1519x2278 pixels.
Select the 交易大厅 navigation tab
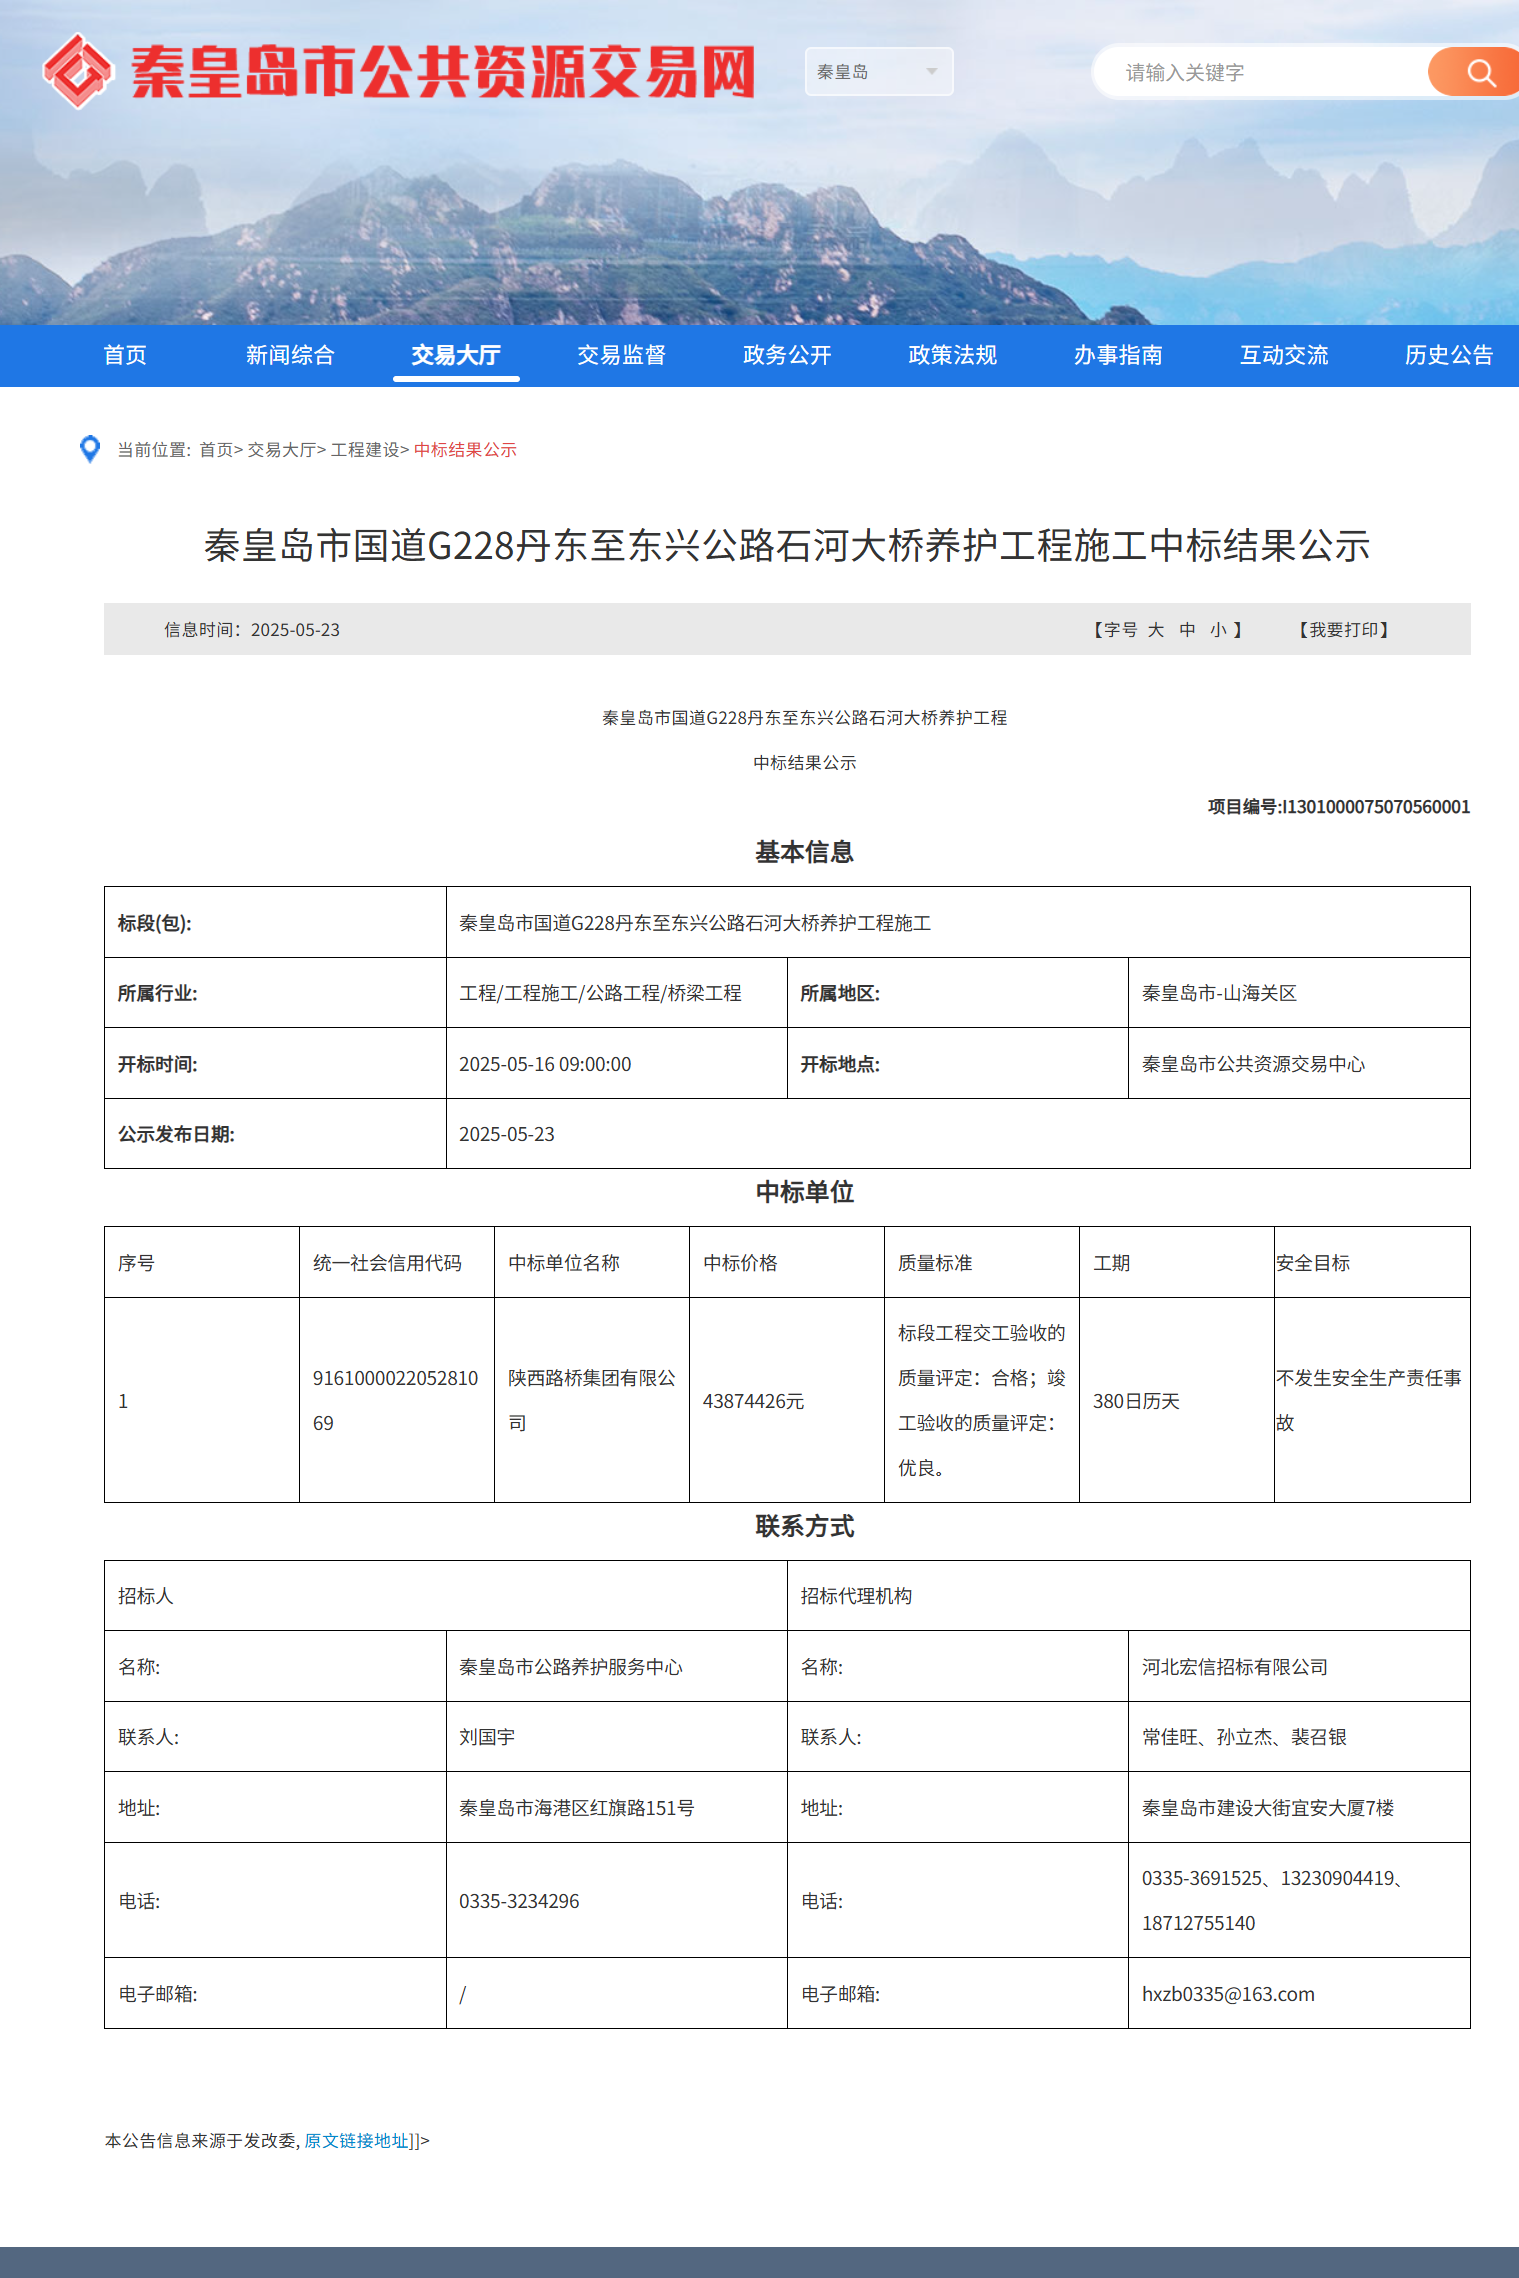pos(456,355)
